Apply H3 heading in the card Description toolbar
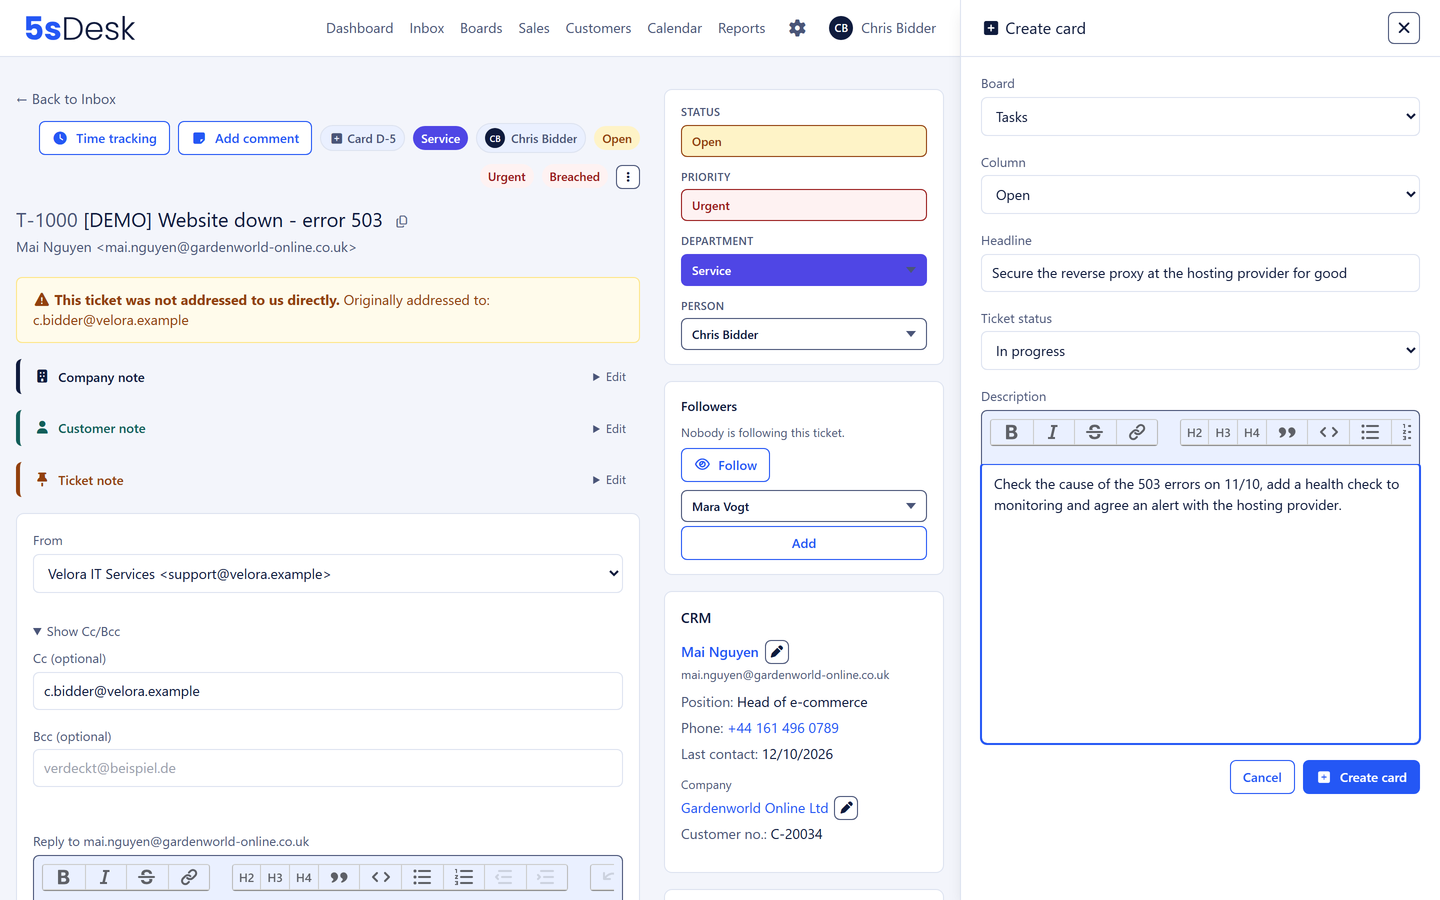This screenshot has height=900, width=1440. pyautogui.click(x=1223, y=432)
